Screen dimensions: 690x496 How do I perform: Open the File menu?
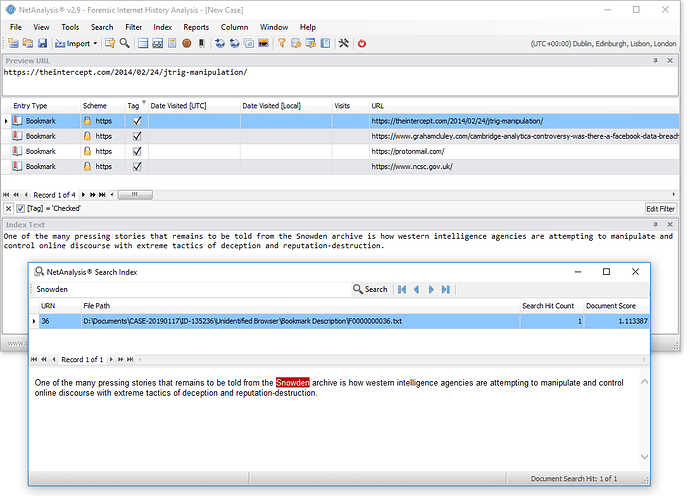[x=16, y=27]
